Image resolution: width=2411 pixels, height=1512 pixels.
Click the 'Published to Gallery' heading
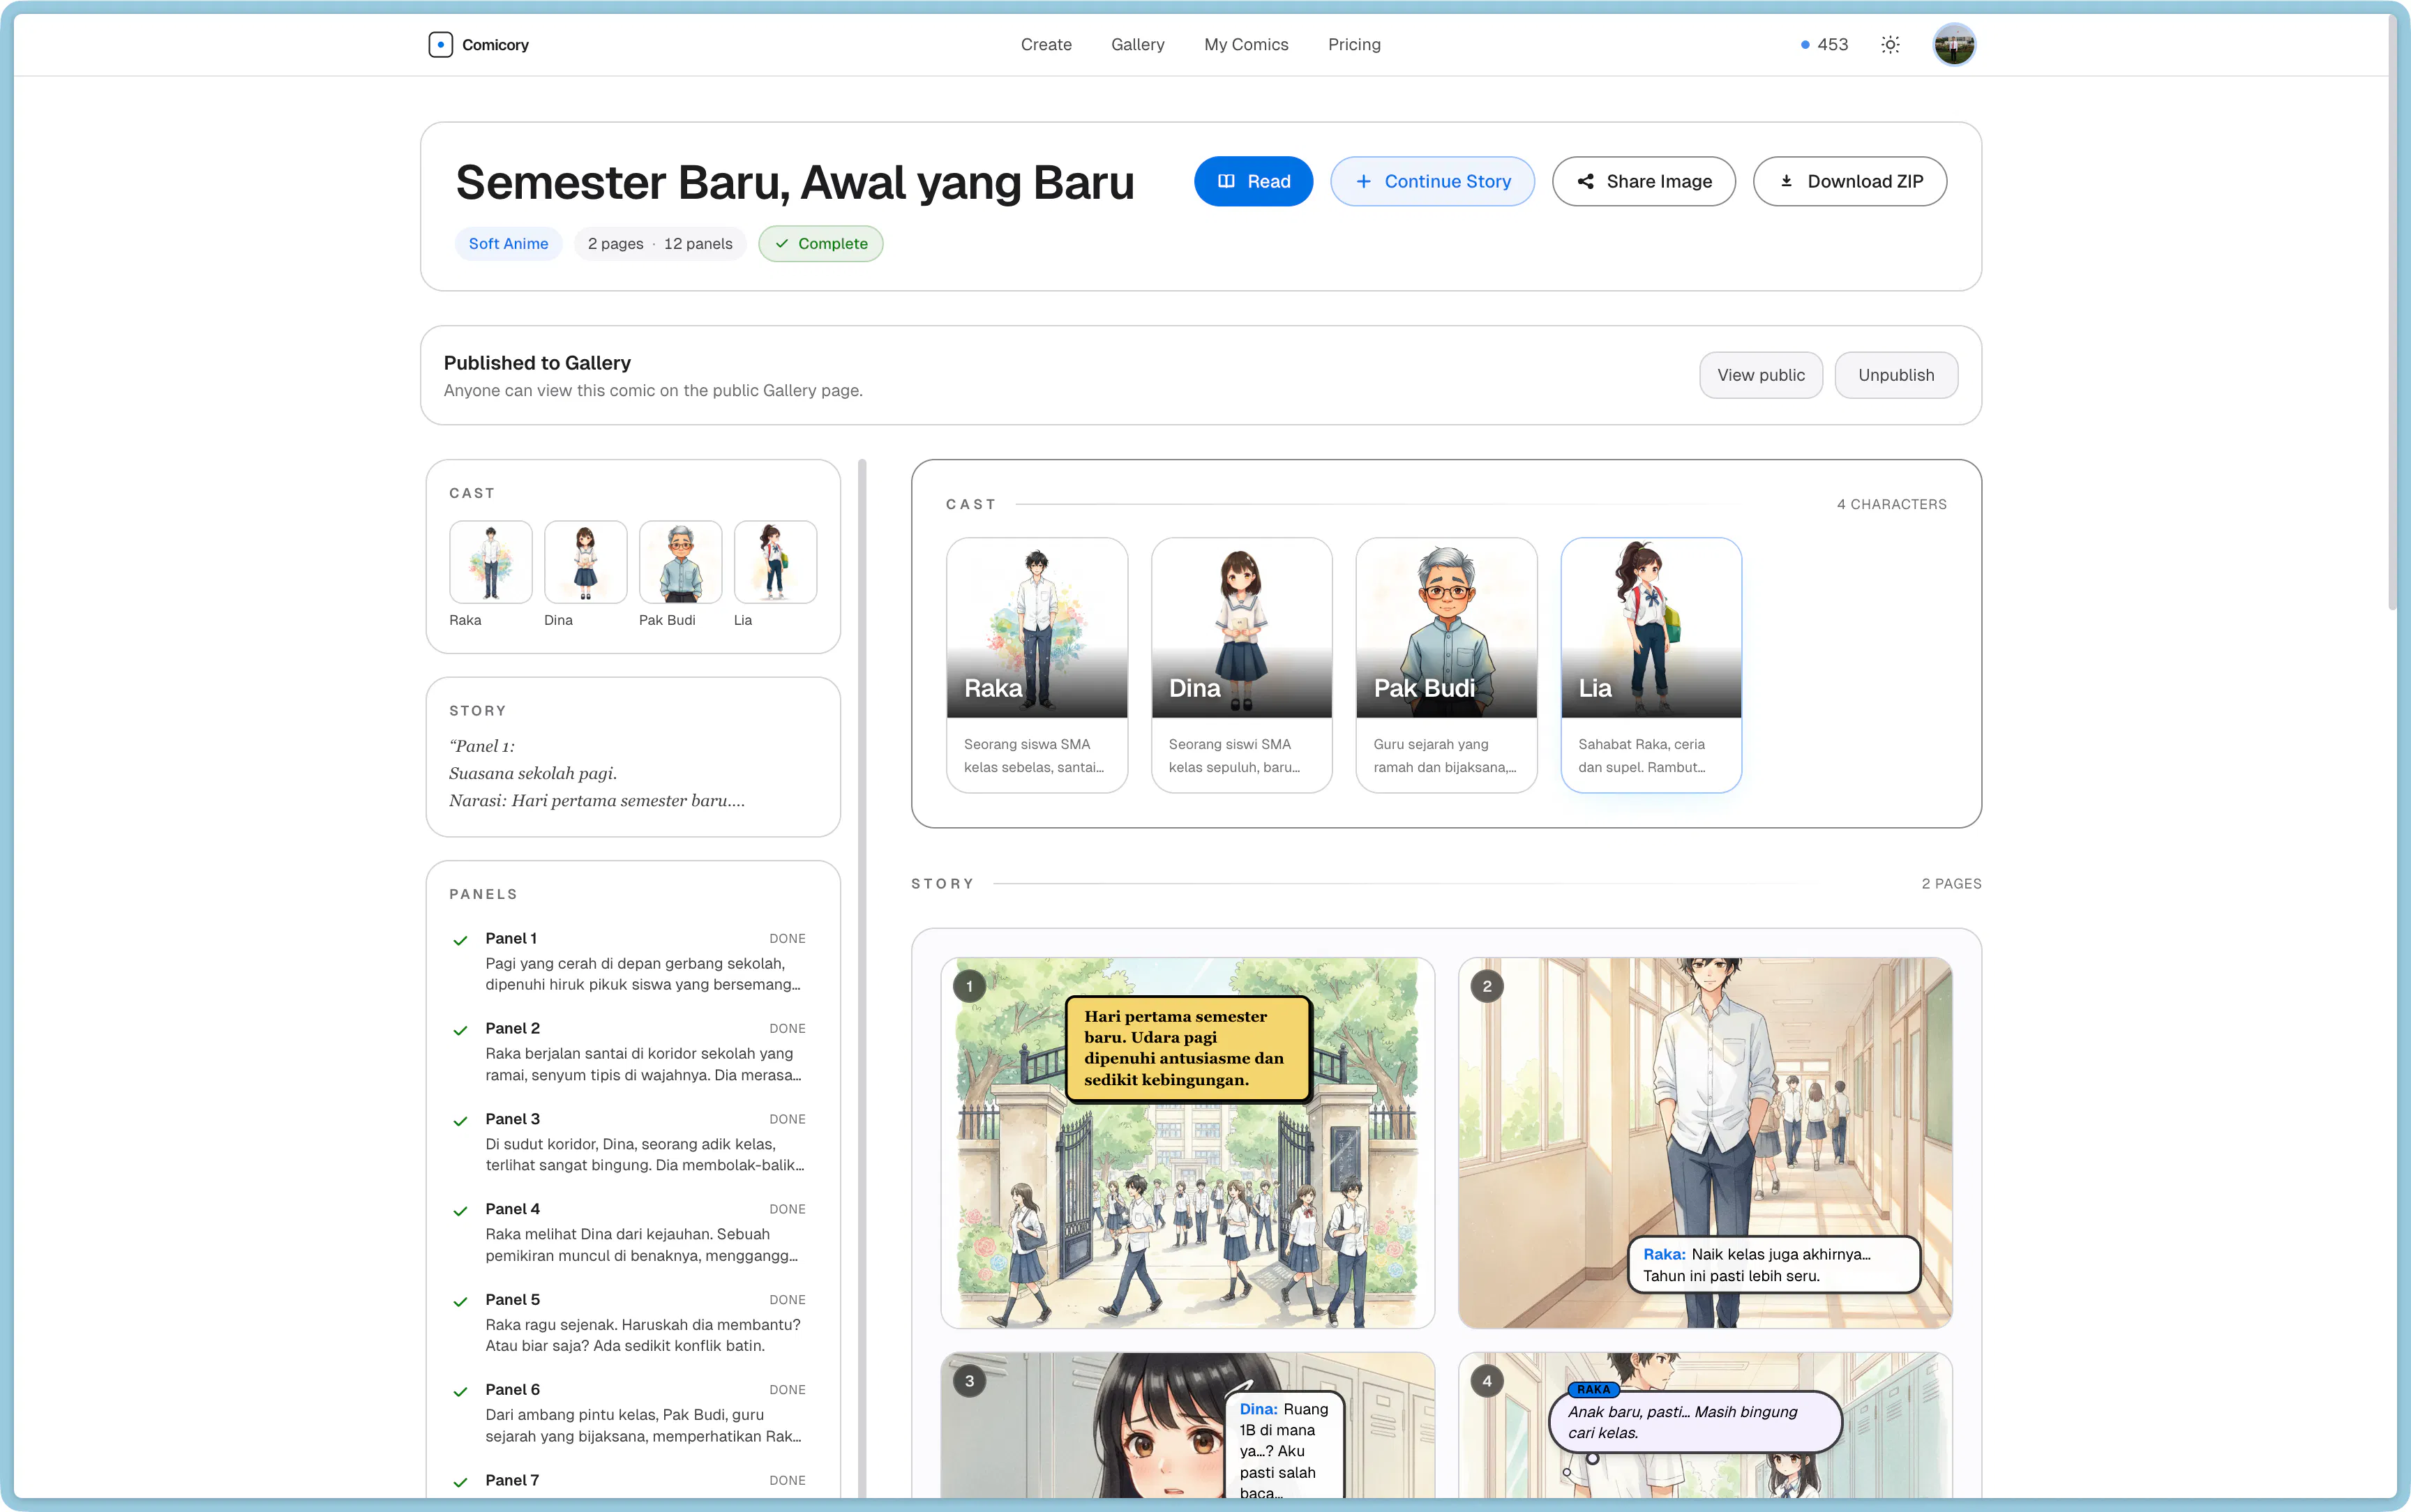(x=537, y=363)
